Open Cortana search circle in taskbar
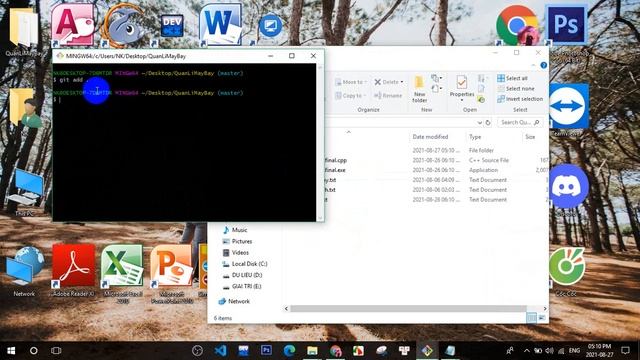 click(x=34, y=350)
